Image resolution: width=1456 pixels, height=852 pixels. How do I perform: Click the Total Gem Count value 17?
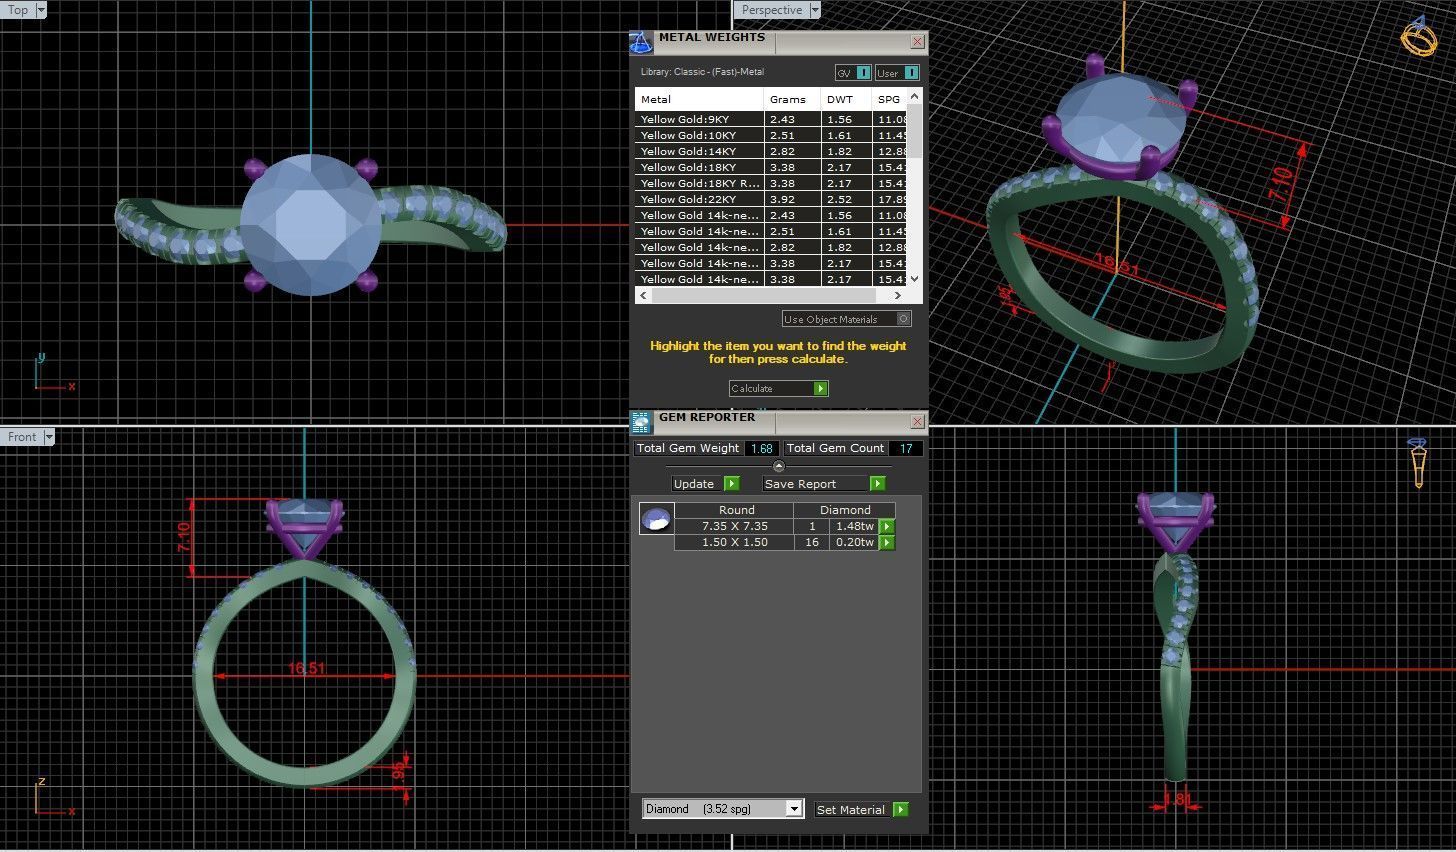click(905, 448)
